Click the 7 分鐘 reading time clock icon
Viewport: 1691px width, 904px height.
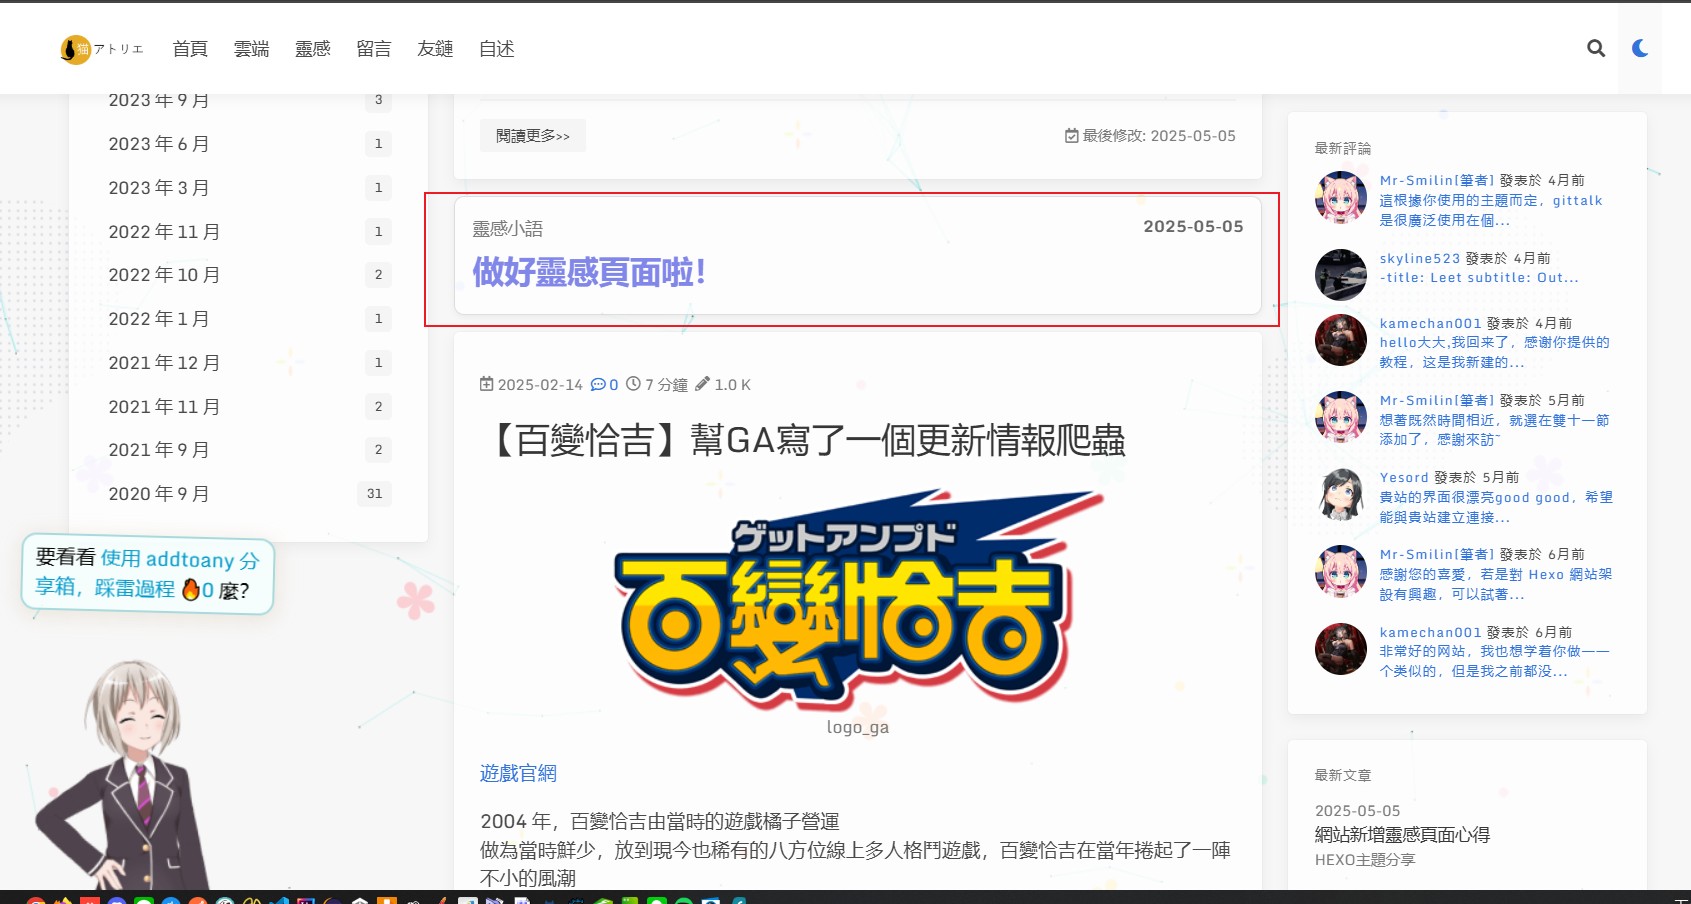633,384
